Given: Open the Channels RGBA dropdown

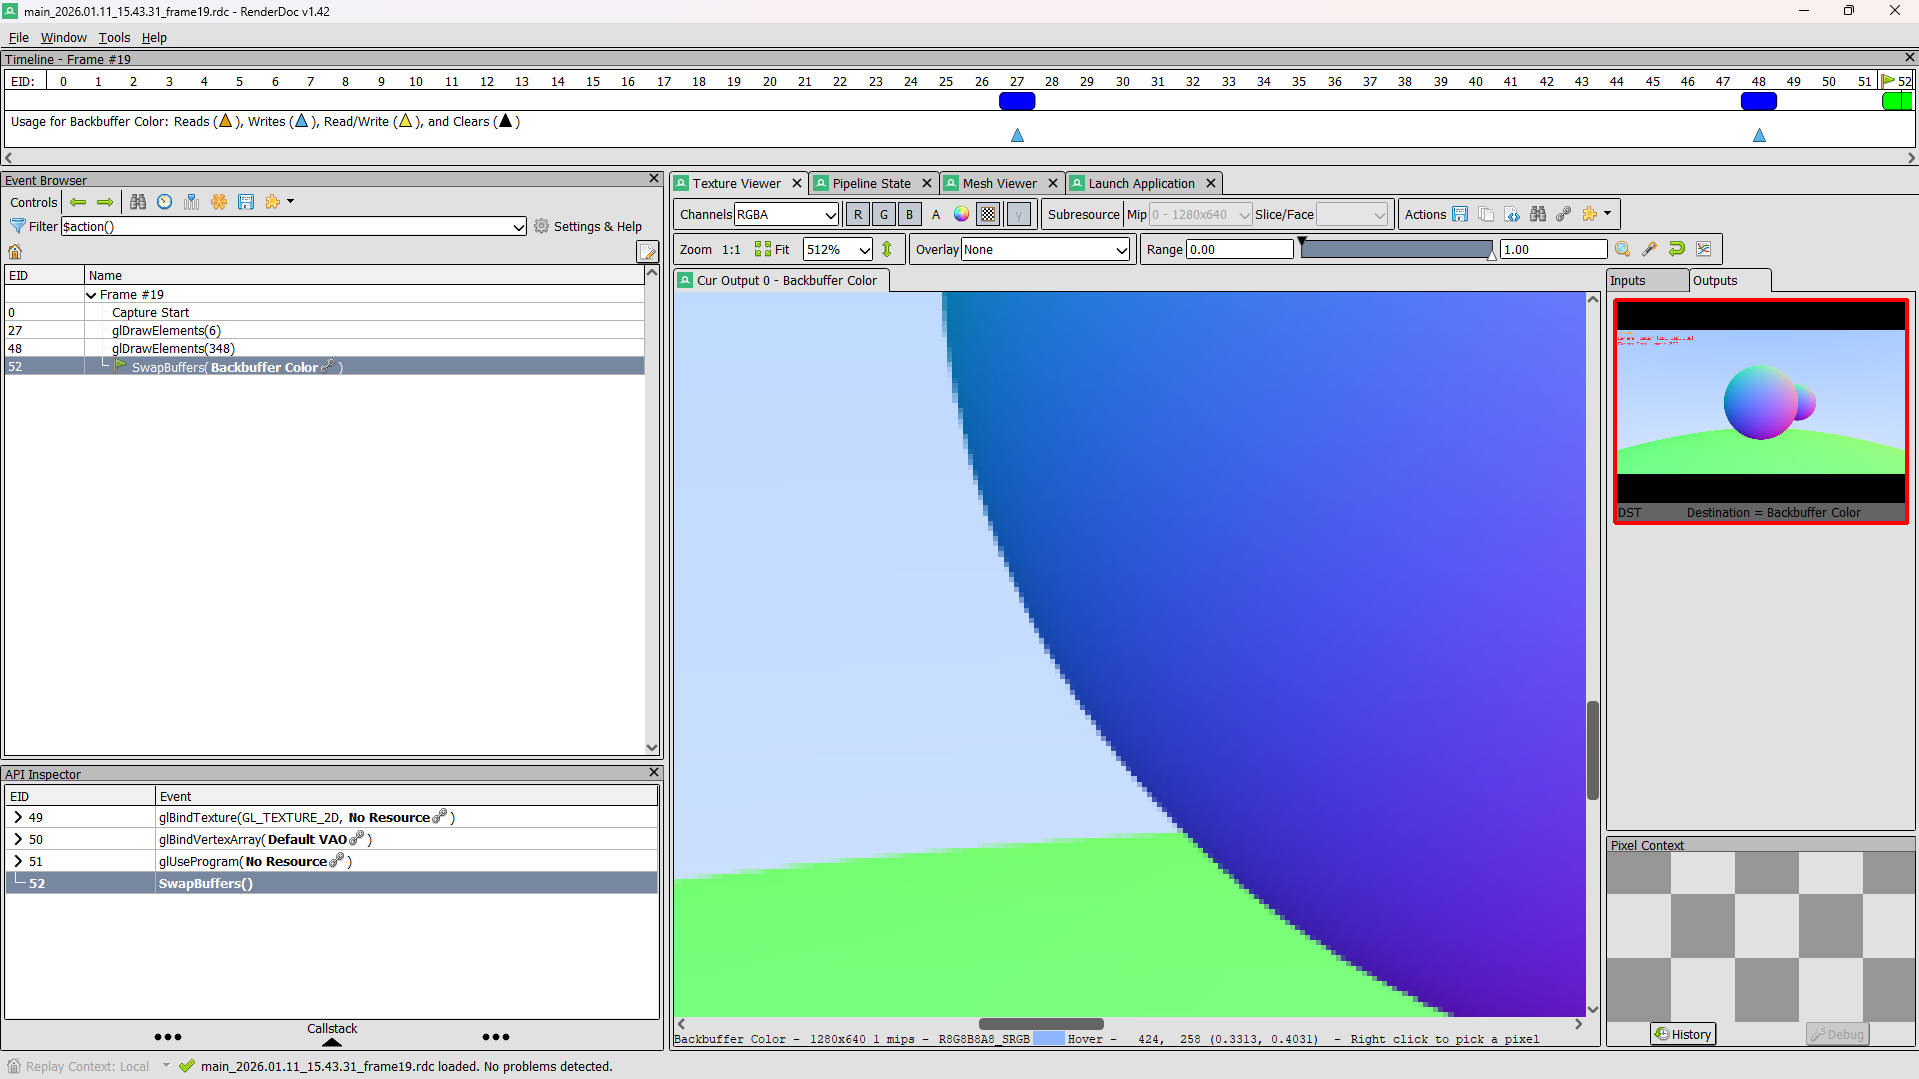Looking at the screenshot, I should [x=787, y=214].
